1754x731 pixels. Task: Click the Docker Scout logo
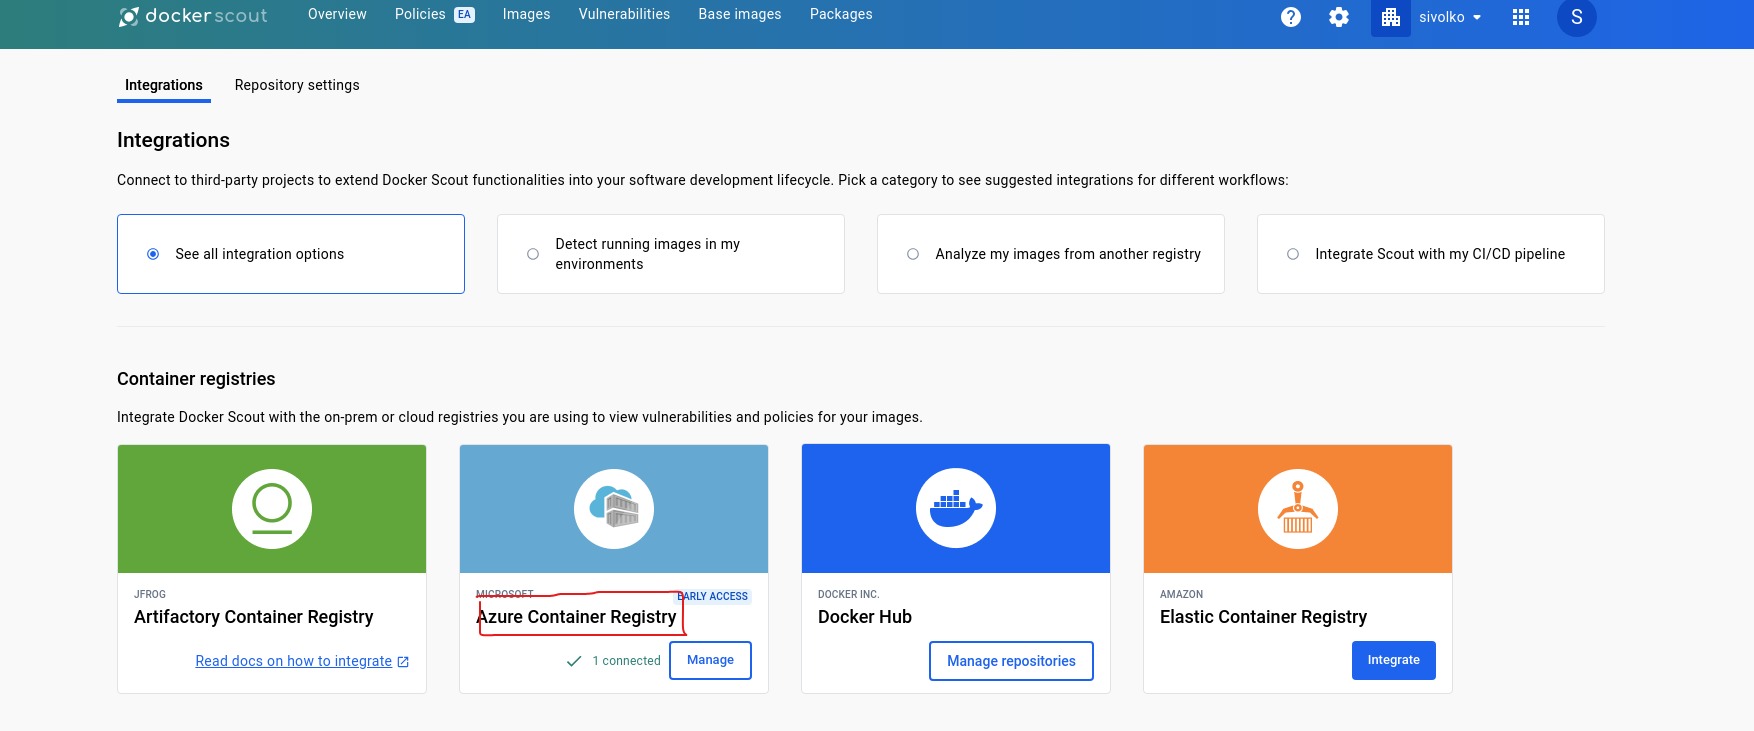(x=193, y=16)
